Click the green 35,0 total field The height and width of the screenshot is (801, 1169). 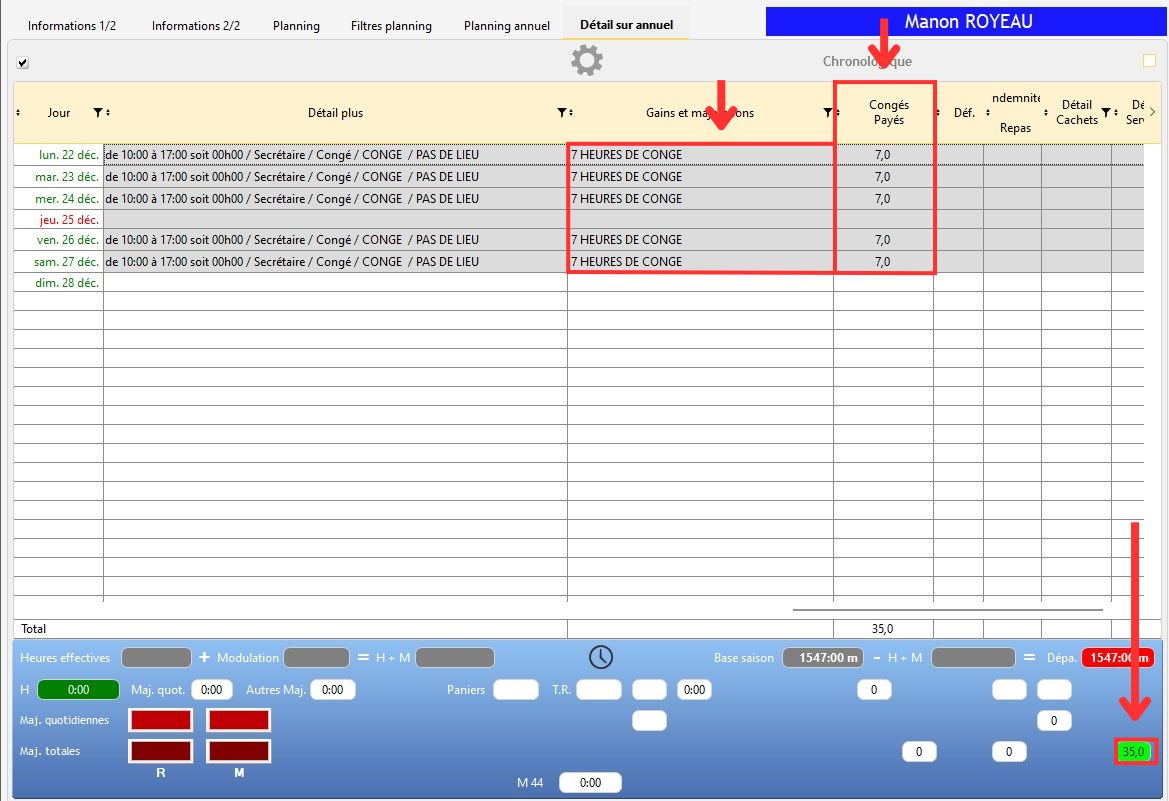click(1134, 751)
